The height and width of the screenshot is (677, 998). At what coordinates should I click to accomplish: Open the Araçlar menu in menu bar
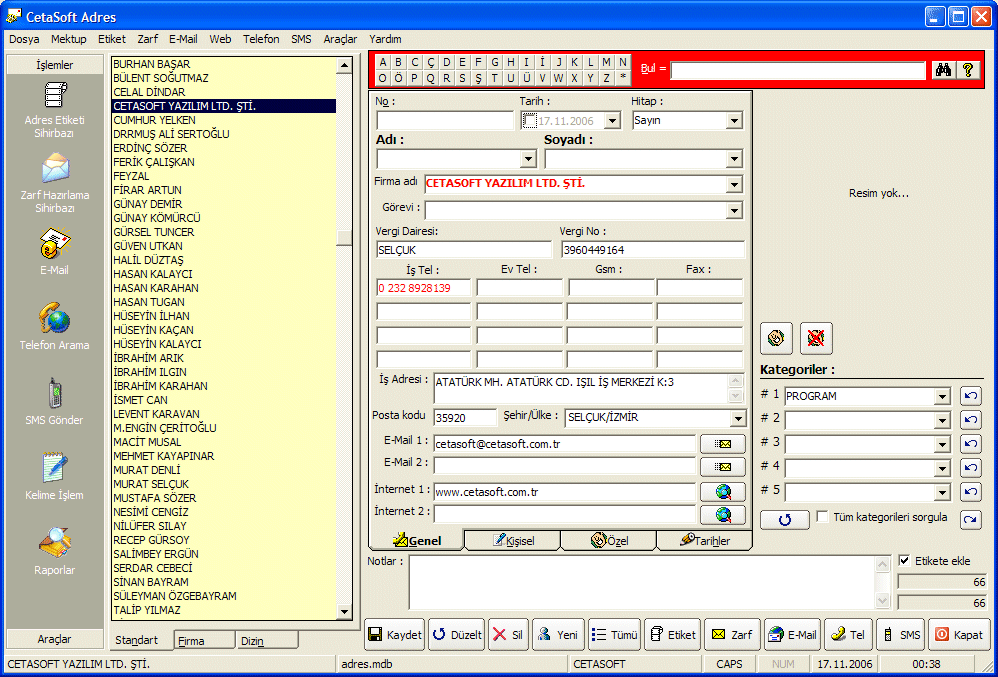point(341,39)
